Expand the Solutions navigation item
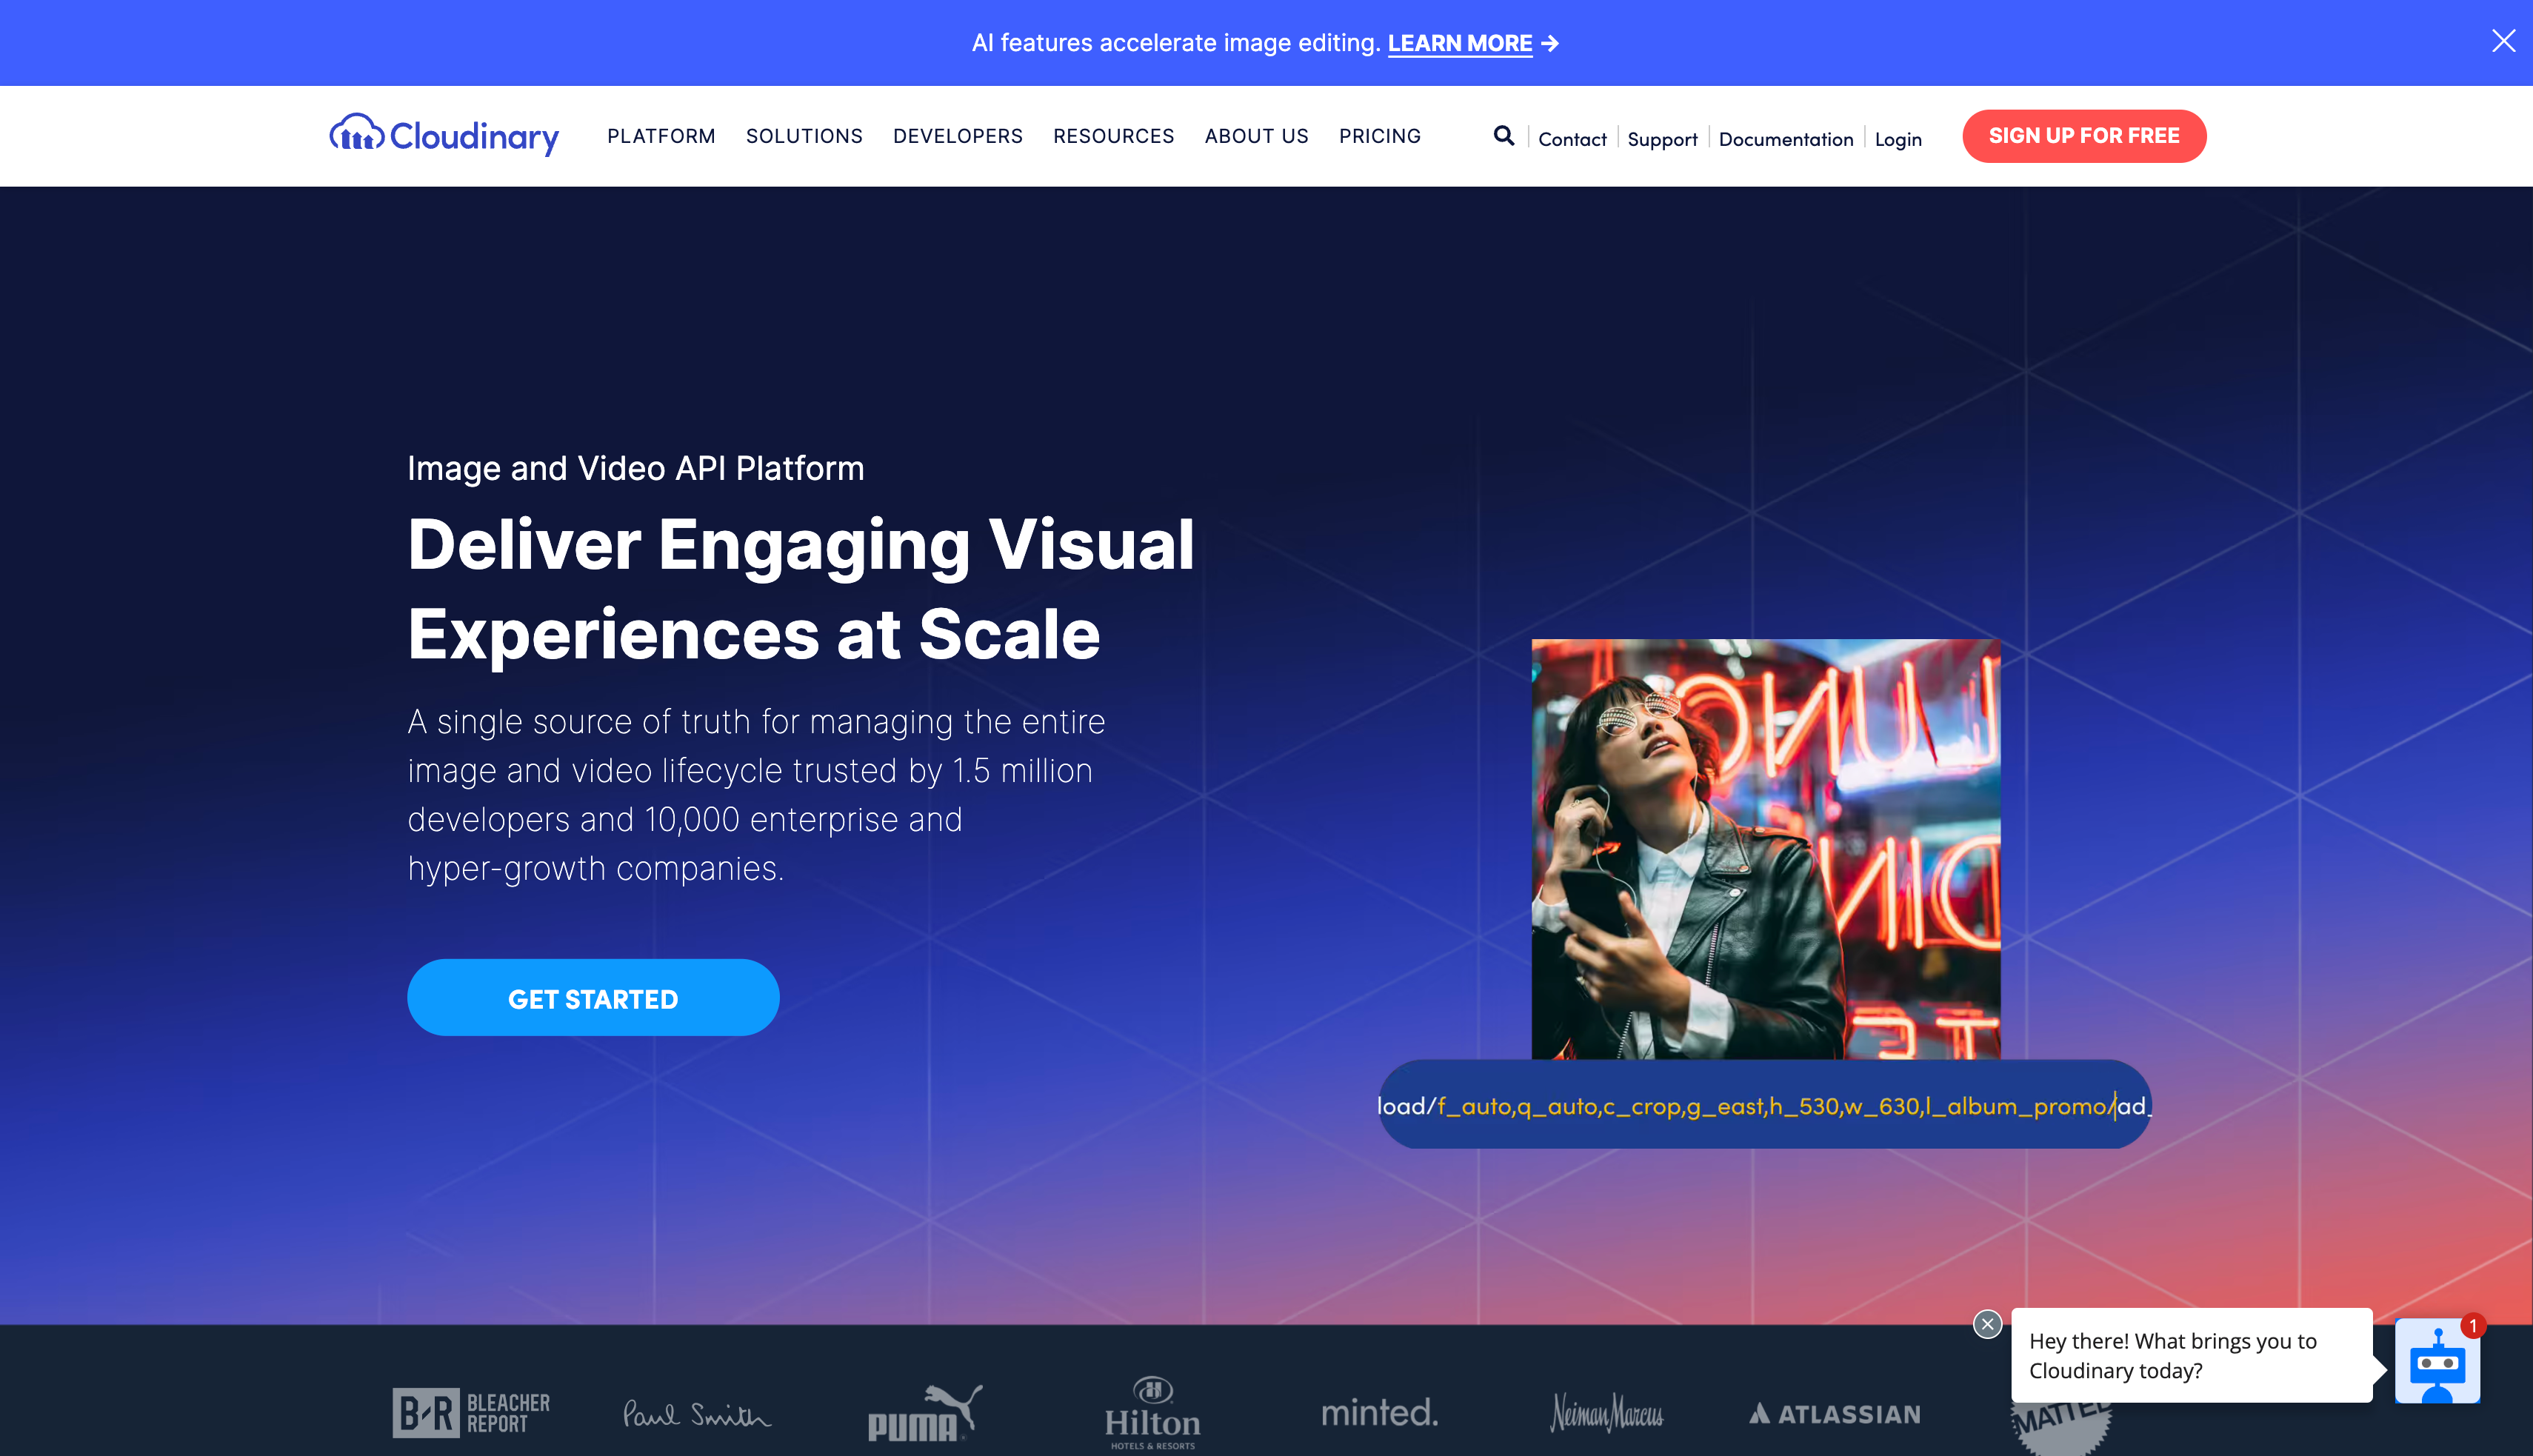2533x1456 pixels. pos(804,136)
